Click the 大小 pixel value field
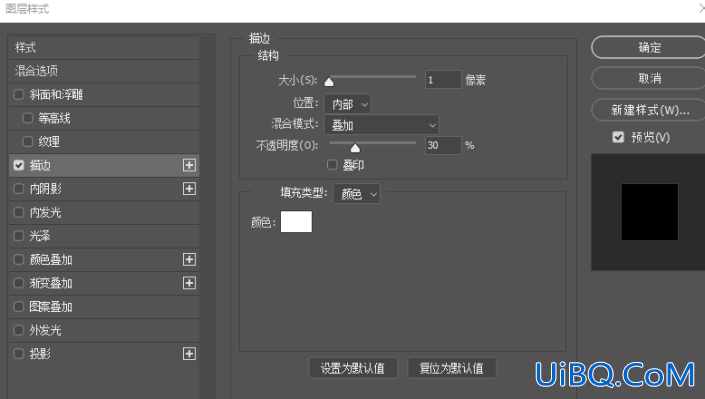This screenshot has width=705, height=399. click(x=443, y=80)
